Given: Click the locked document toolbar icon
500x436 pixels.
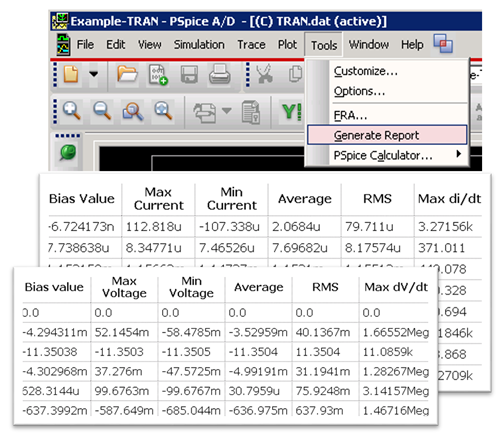Looking at the screenshot, I should click(x=251, y=112).
